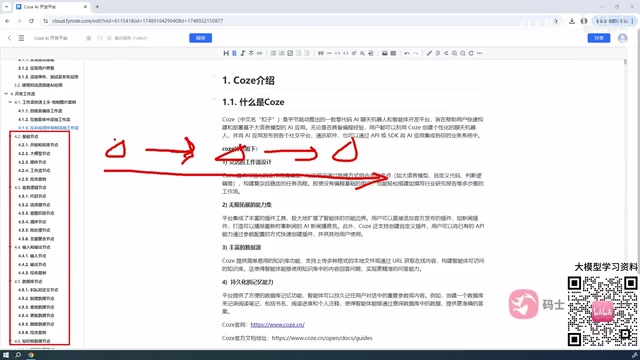640x360 pixels.
Task: Insert a table into the note
Action: pyautogui.click(x=393, y=53)
